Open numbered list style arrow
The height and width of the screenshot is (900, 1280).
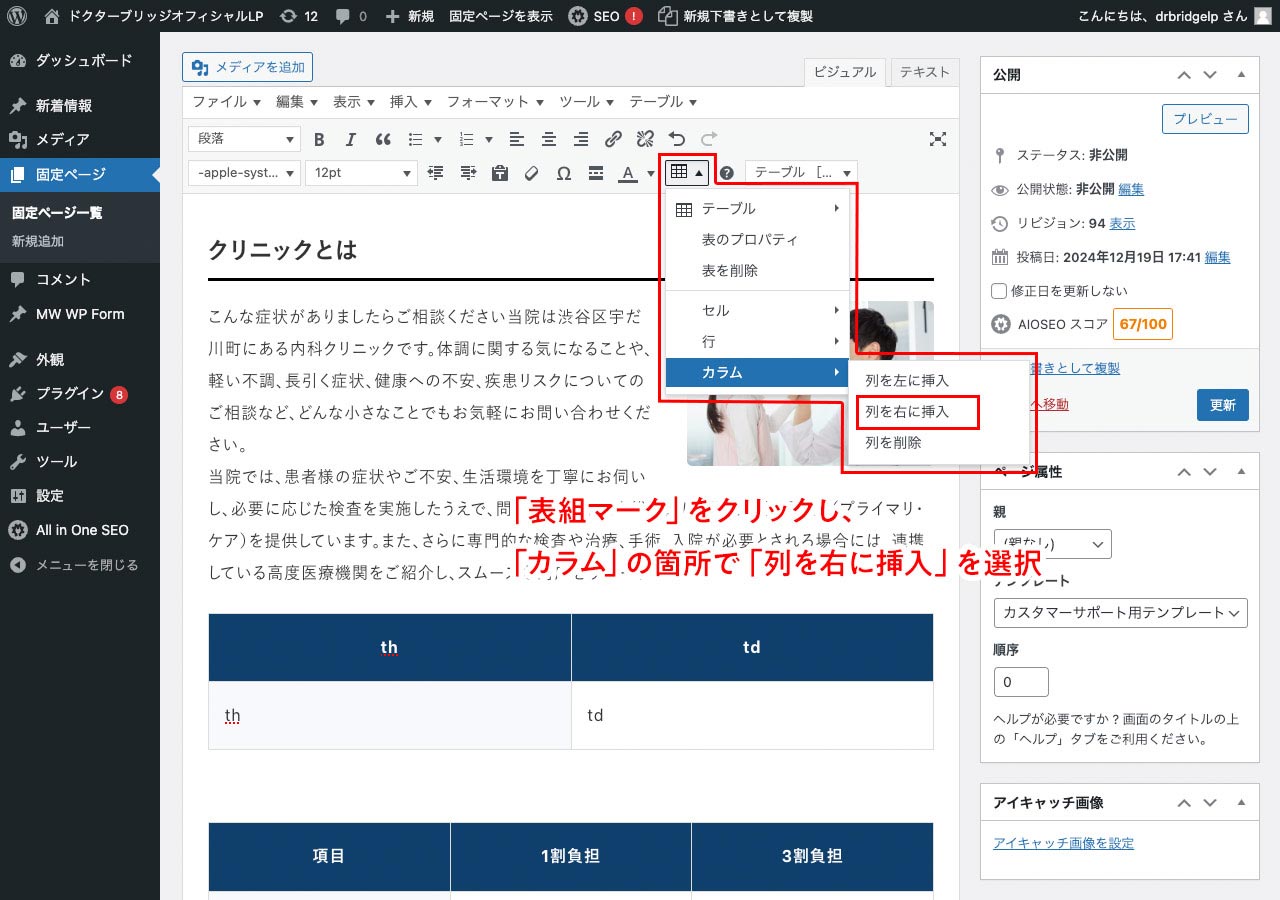tap(488, 140)
